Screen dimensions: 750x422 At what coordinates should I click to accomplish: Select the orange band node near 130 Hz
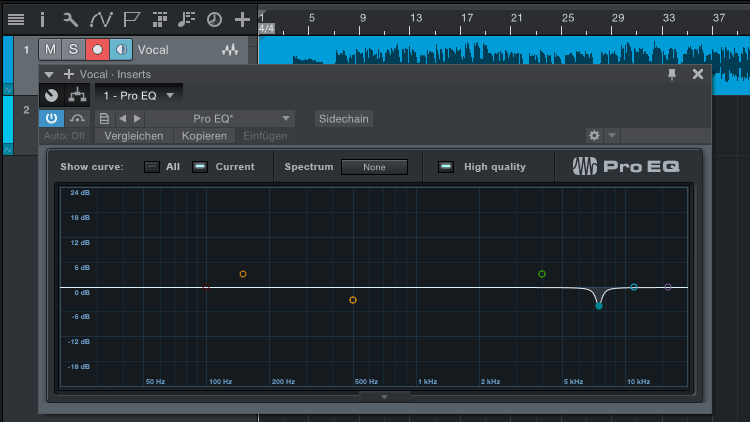243,274
